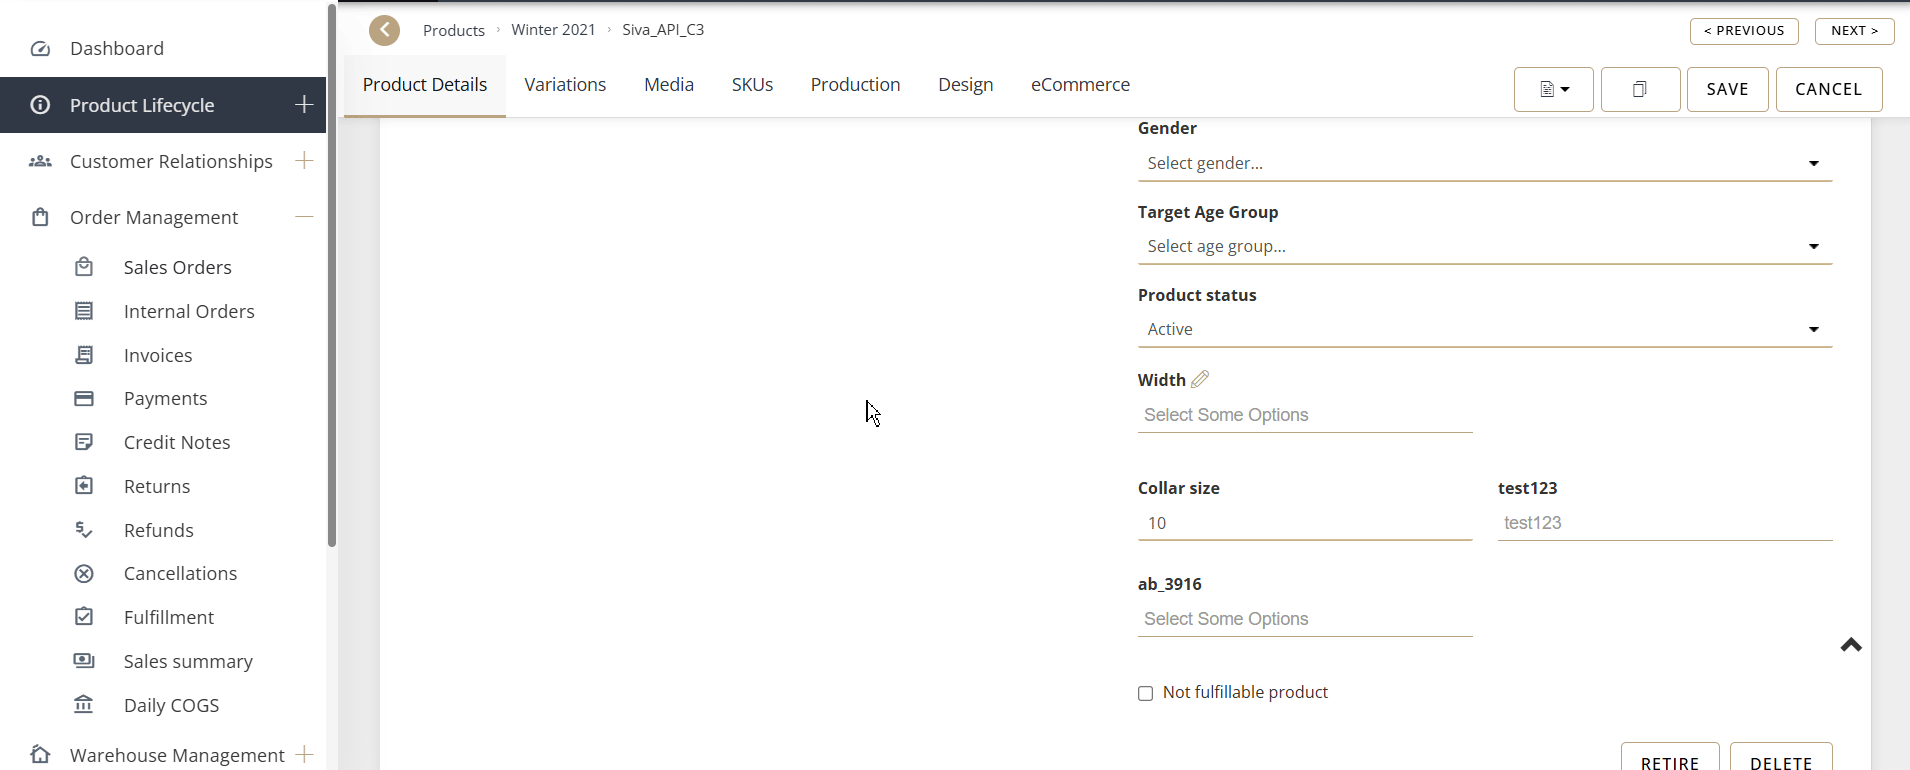The width and height of the screenshot is (1910, 770).
Task: Click the scroll-to-top chevron icon
Action: [1851, 645]
